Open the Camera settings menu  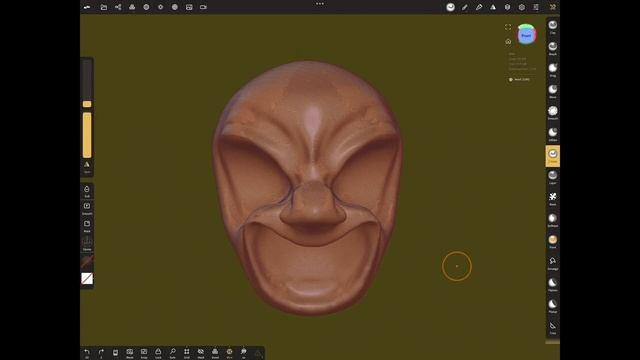(x=203, y=7)
